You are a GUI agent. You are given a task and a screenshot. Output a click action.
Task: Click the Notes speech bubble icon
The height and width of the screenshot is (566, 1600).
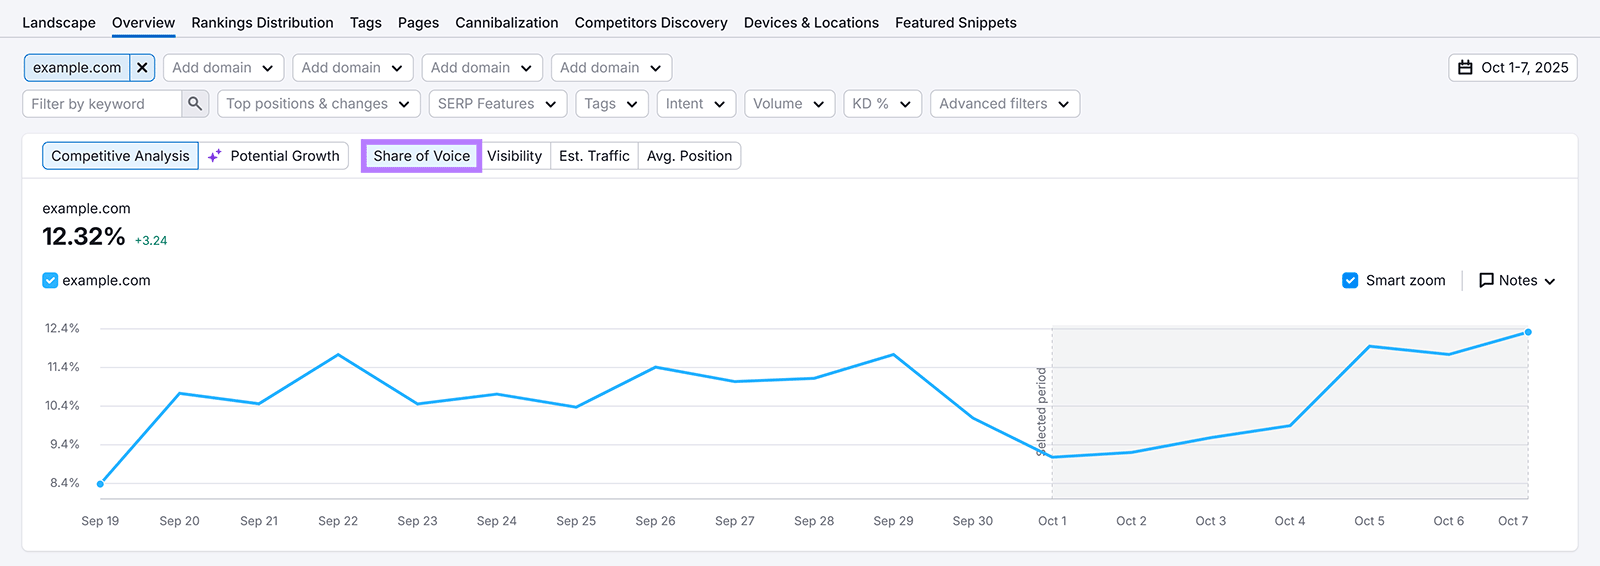tap(1486, 281)
